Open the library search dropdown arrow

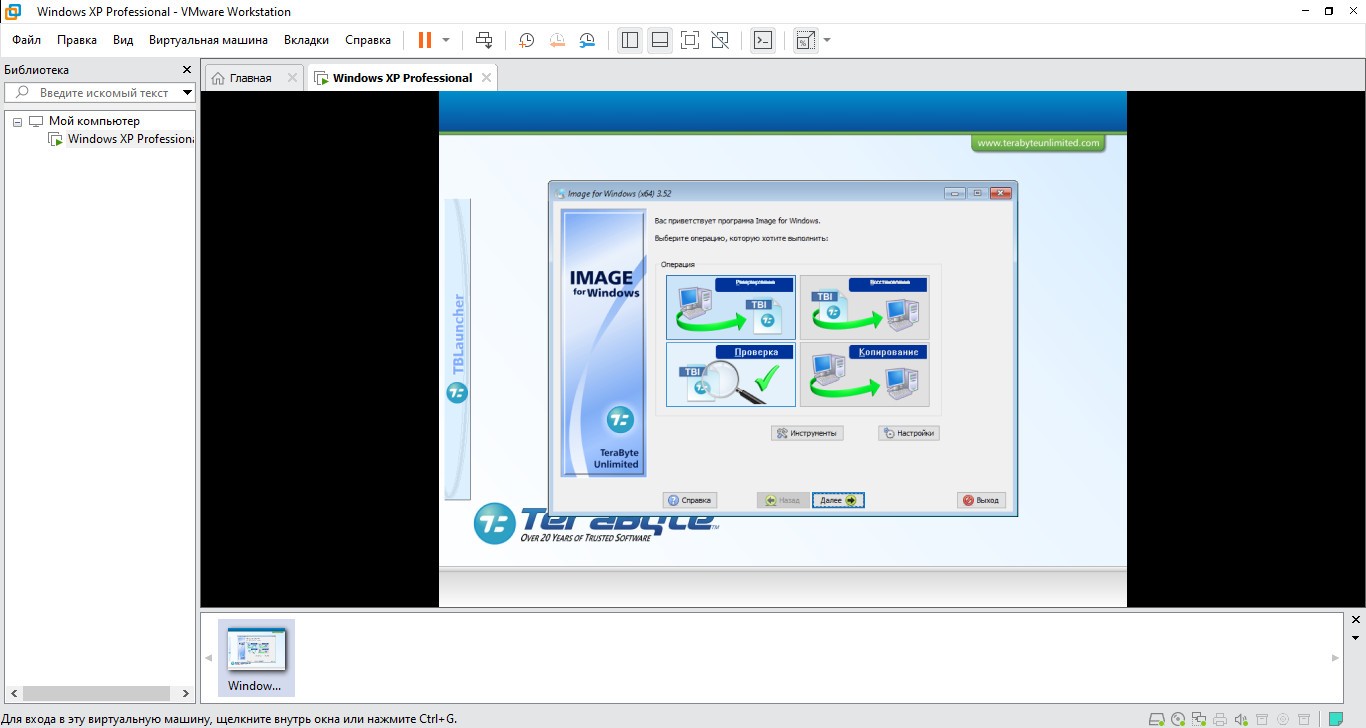pos(187,93)
